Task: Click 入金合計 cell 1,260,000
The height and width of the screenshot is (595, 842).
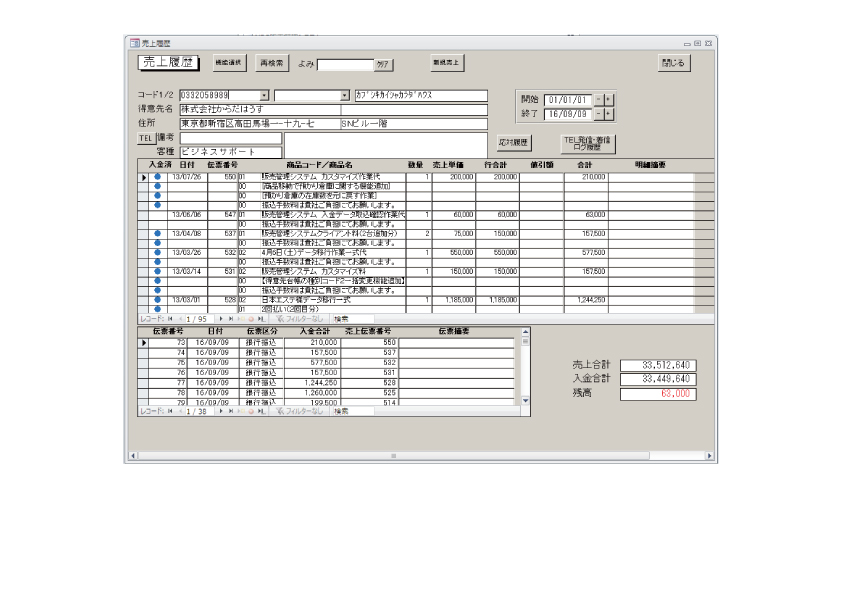Action: [312, 393]
